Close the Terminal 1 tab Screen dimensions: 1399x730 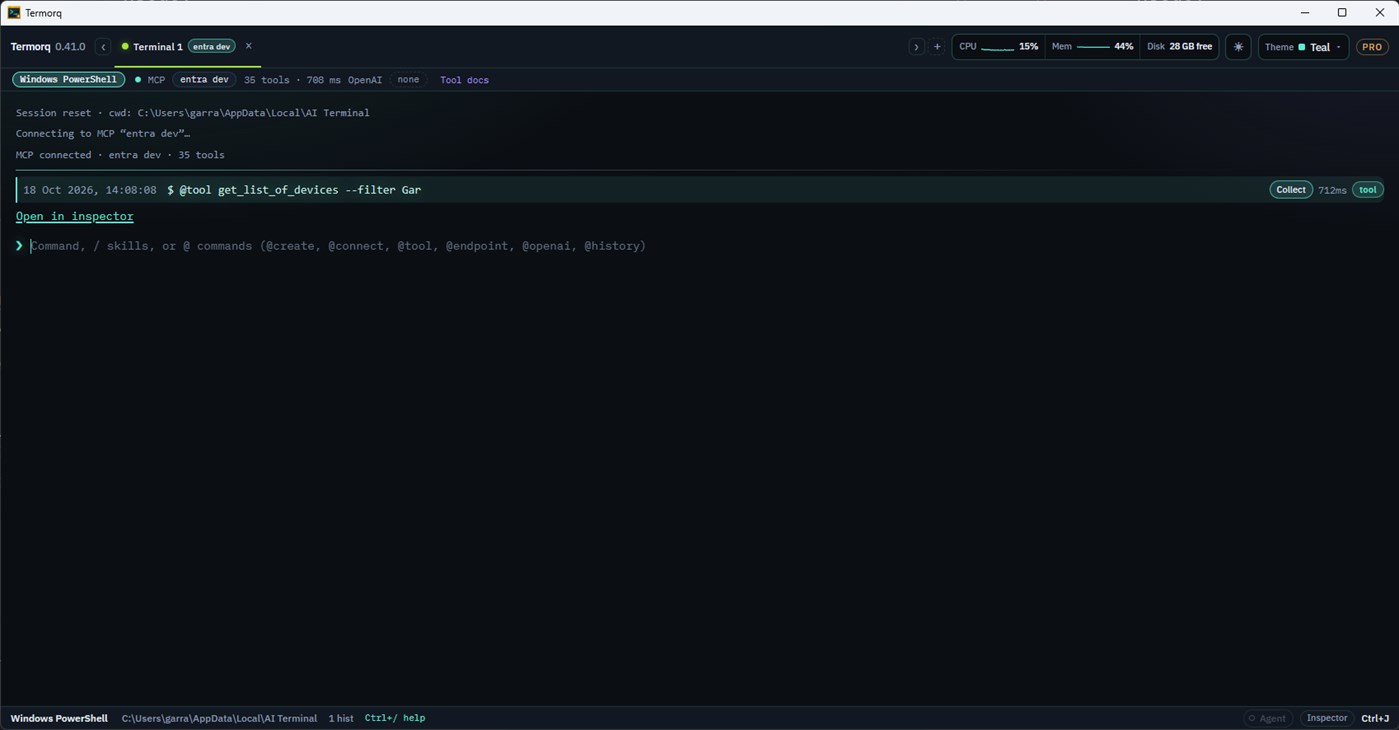tap(249, 46)
